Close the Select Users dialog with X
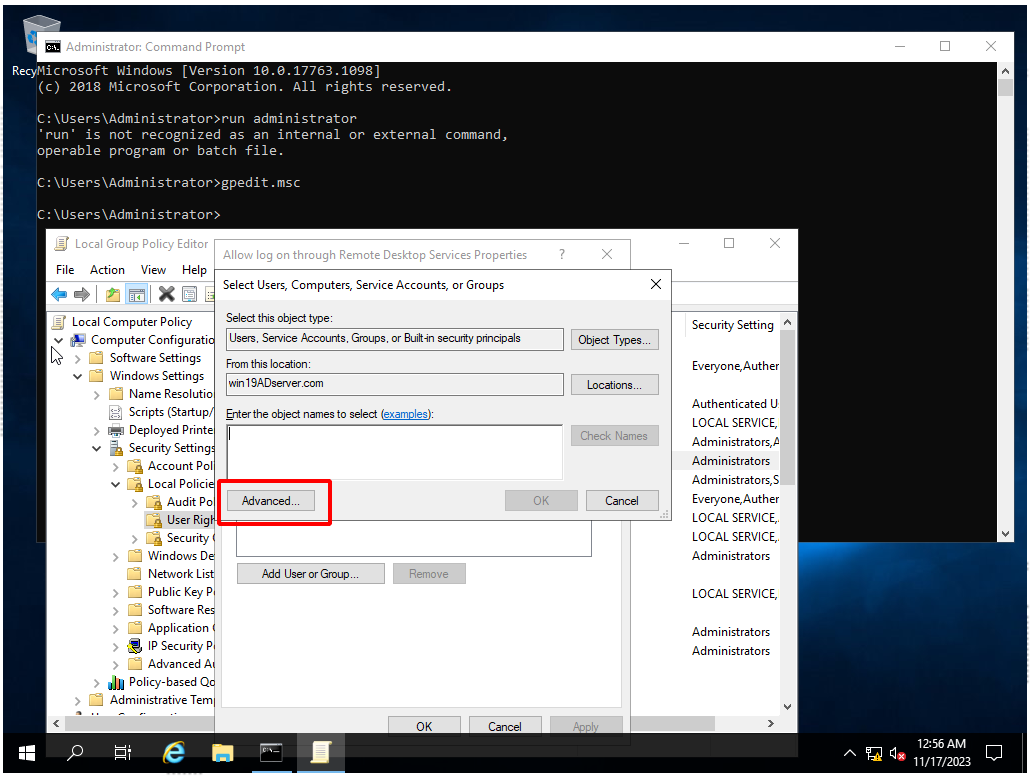The height and width of the screenshot is (776, 1030). pyautogui.click(x=656, y=284)
